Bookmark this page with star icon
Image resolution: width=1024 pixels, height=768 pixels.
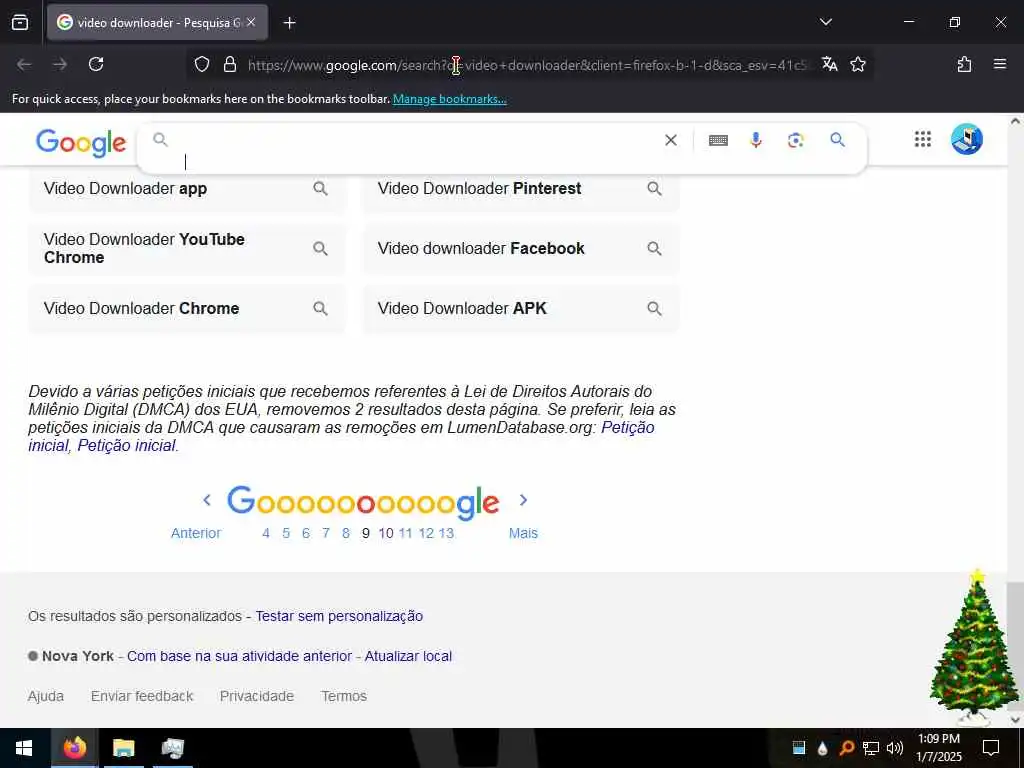[x=858, y=64]
